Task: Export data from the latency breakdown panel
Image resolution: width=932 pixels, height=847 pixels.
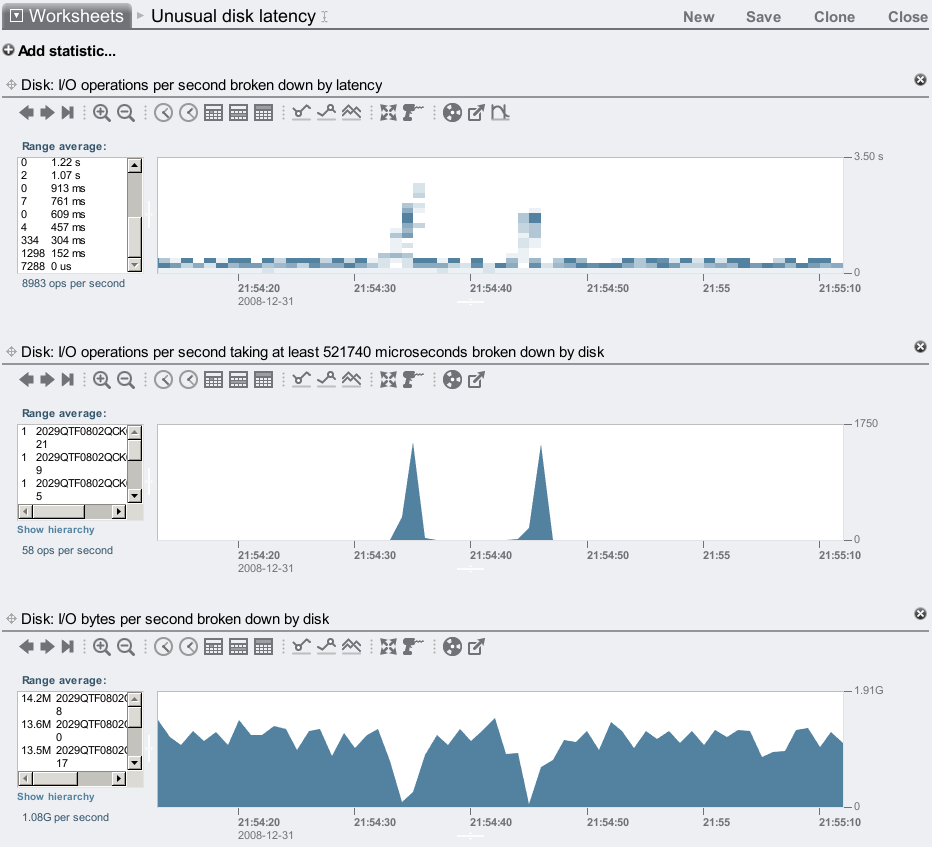Action: click(477, 113)
